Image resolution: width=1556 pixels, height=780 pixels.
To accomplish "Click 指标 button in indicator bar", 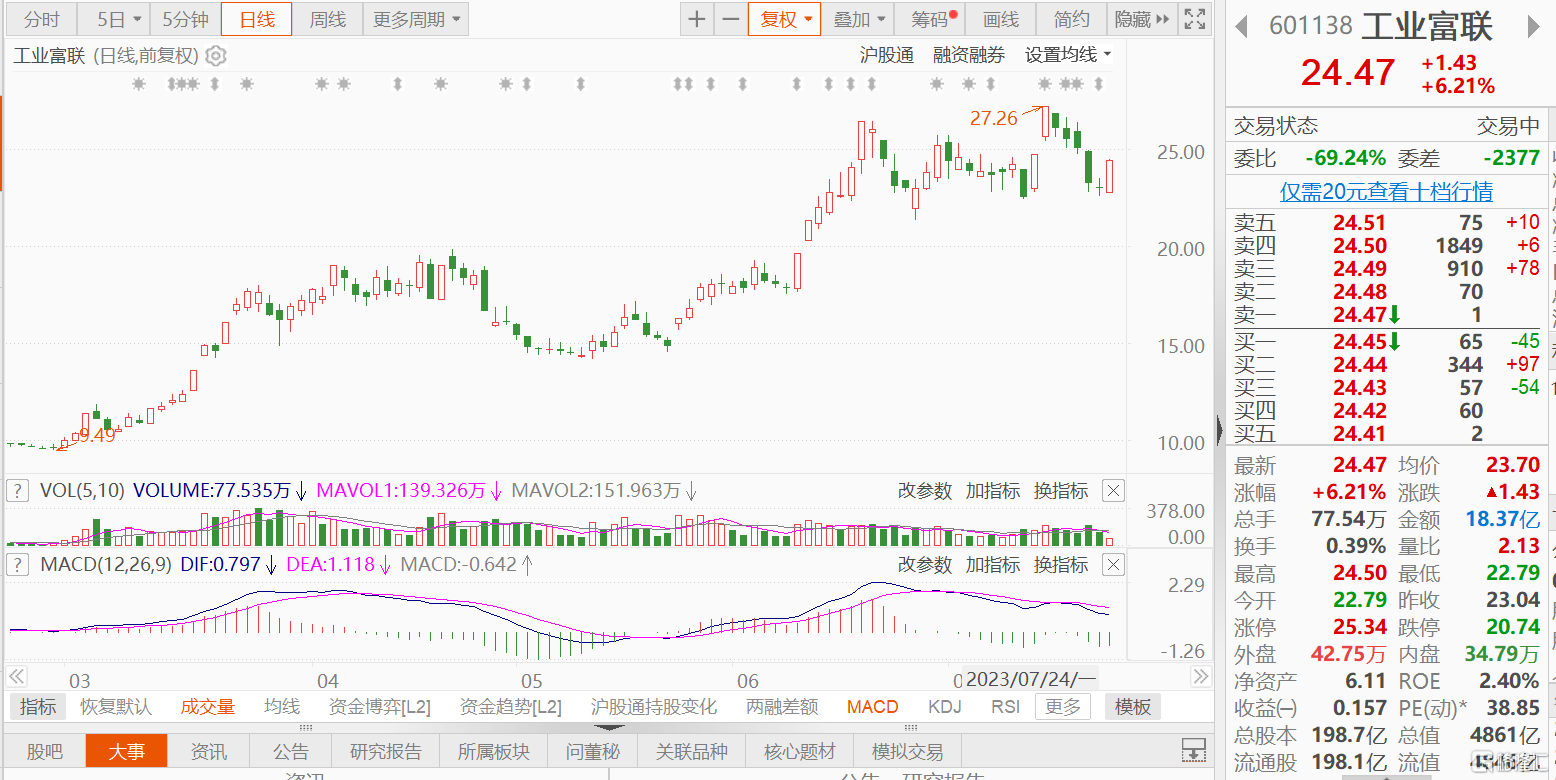I will point(38,707).
